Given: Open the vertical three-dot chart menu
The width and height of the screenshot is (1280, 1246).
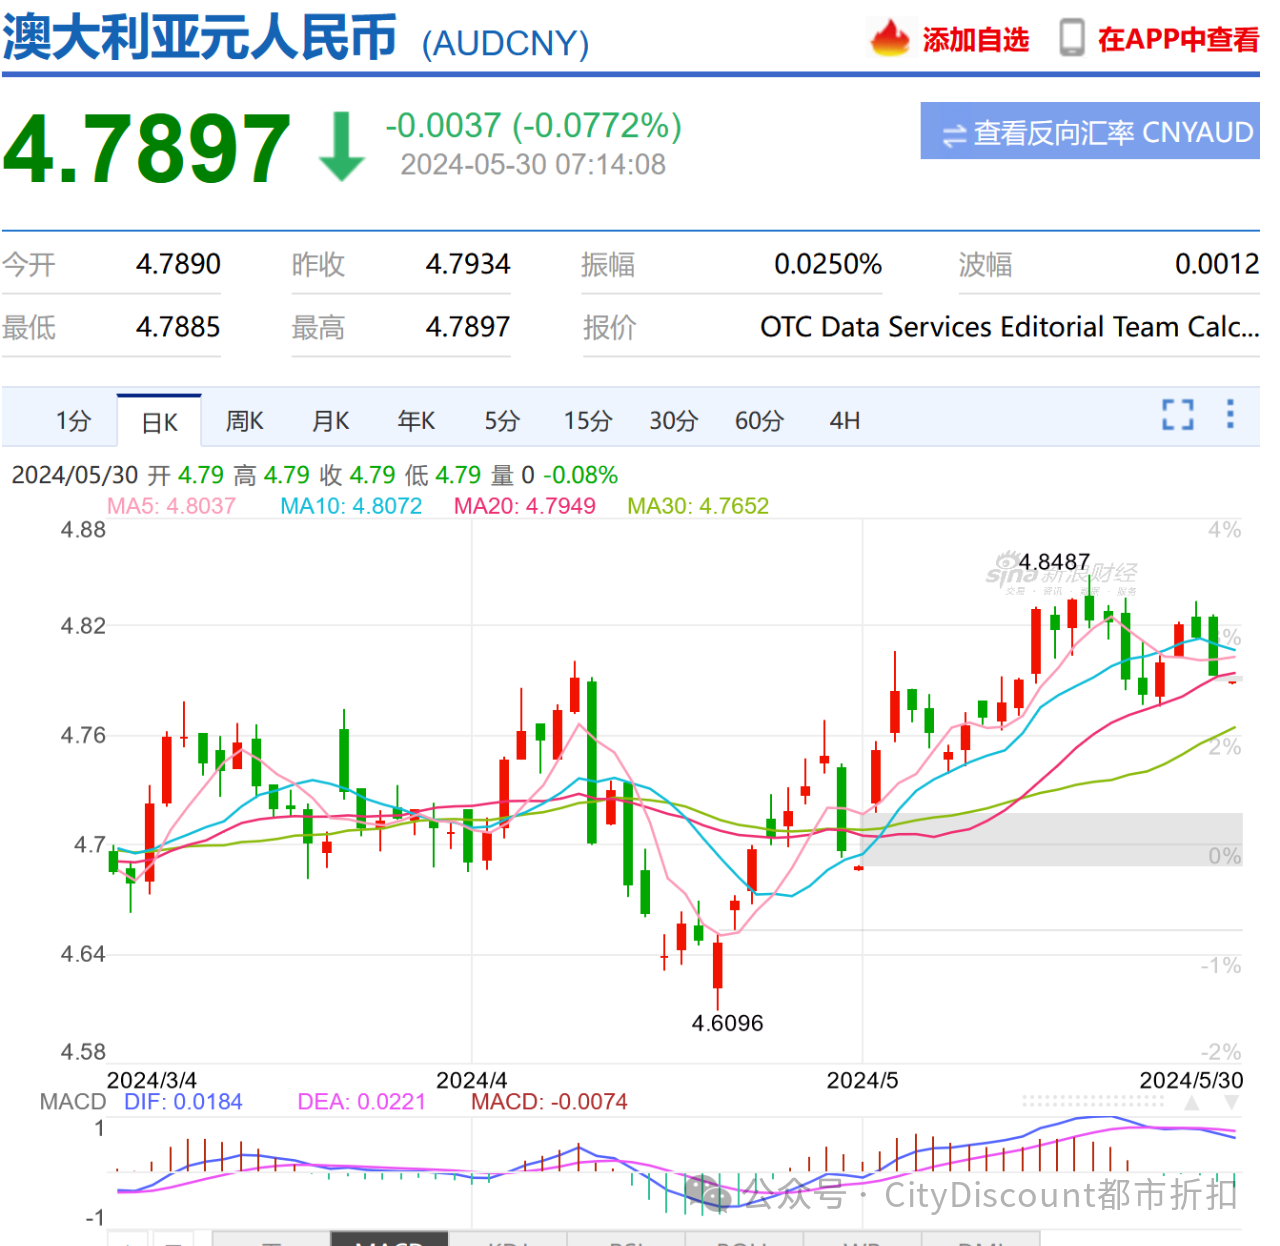Looking at the screenshot, I should coord(1230,414).
